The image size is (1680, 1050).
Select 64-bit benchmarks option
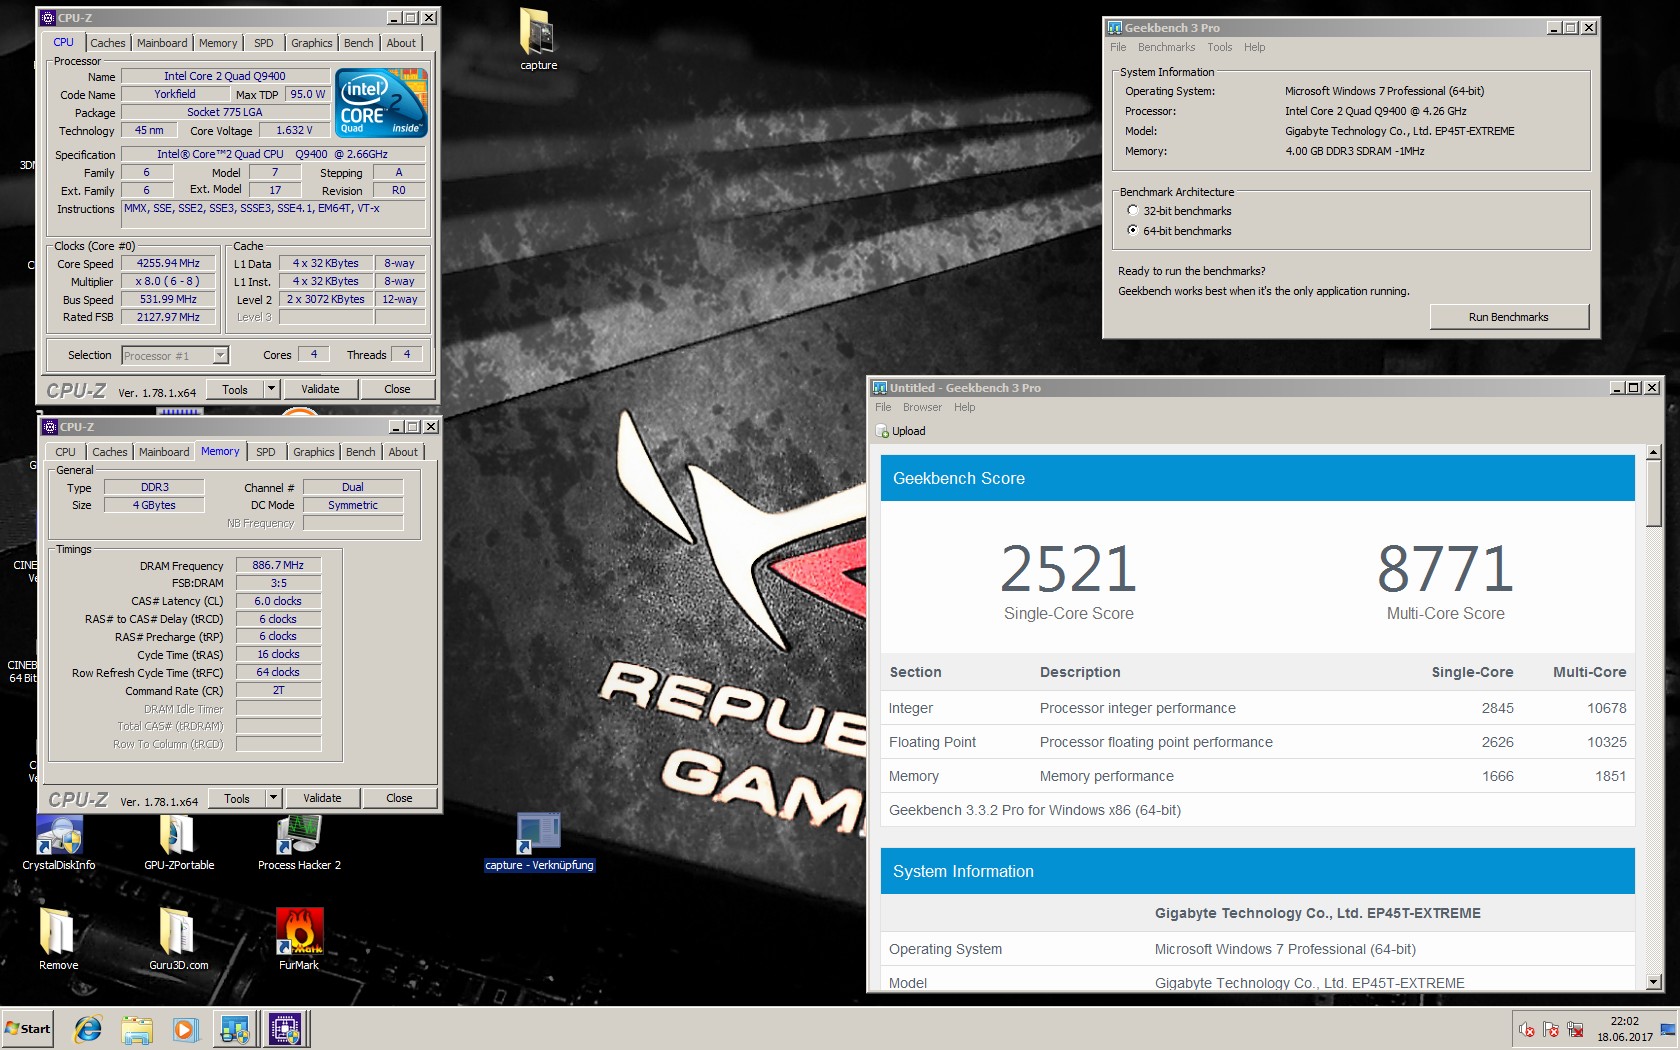point(1132,231)
